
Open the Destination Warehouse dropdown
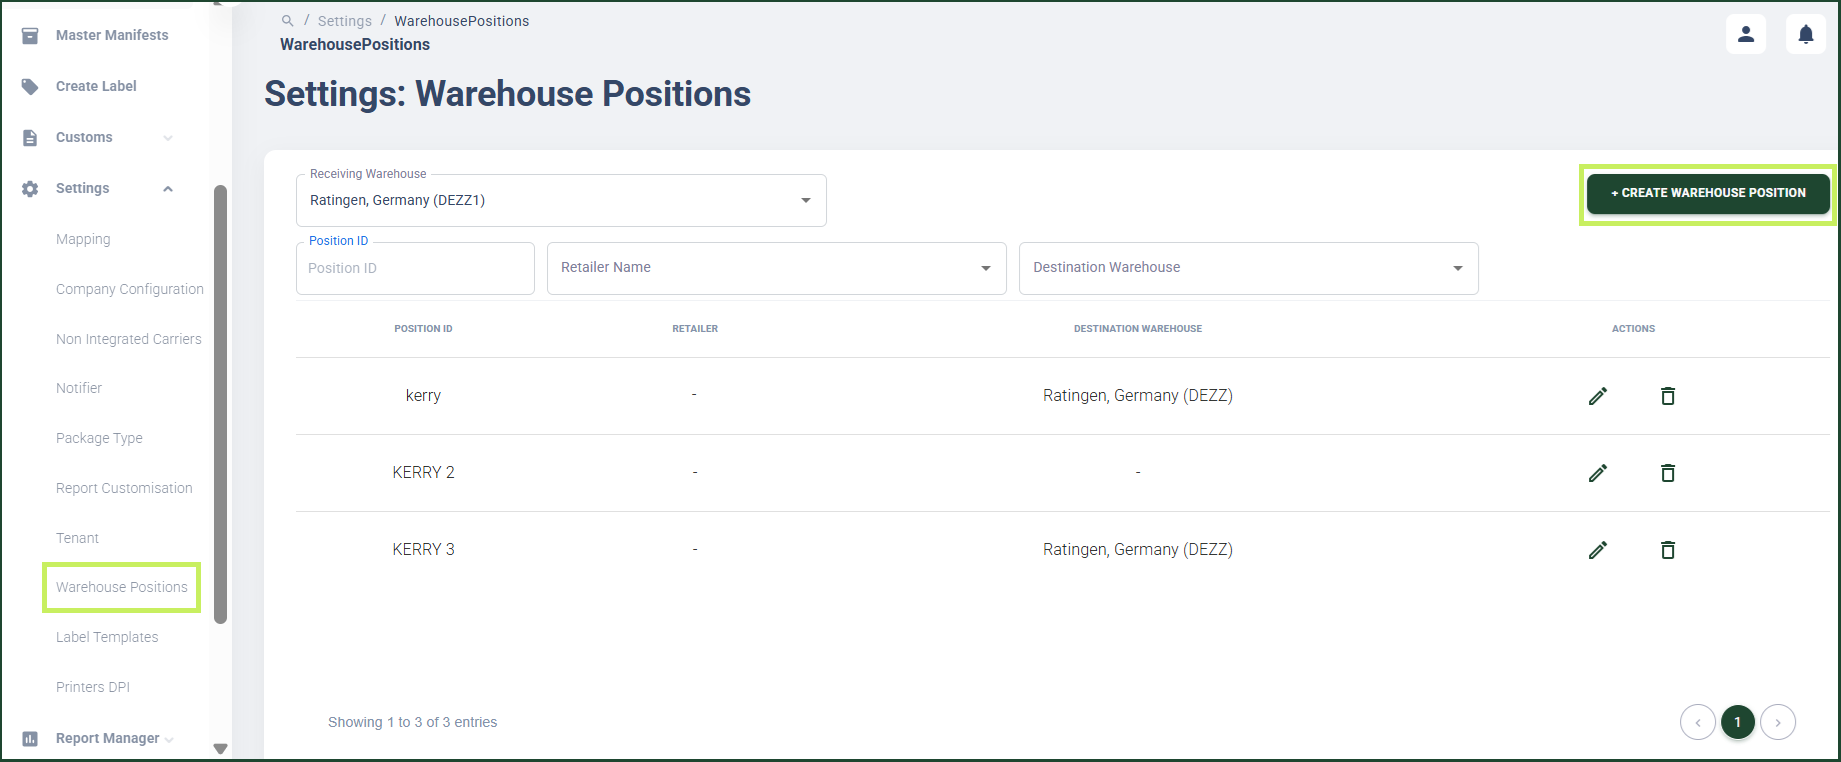1249,268
